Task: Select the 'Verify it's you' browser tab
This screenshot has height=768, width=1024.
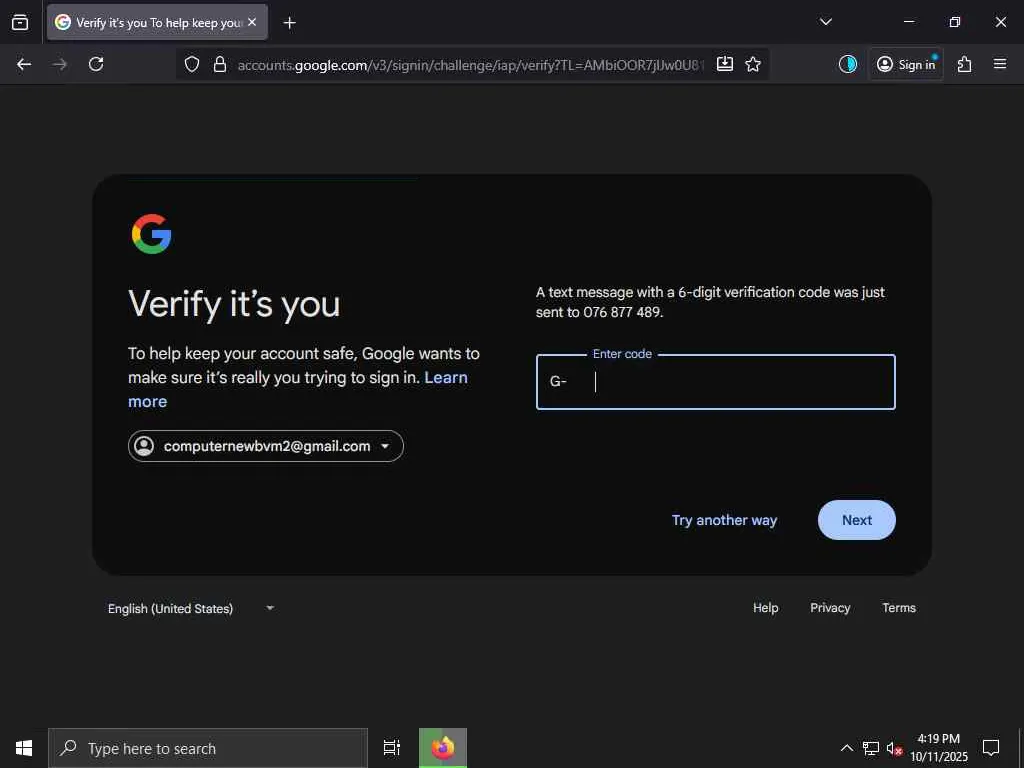Action: click(x=157, y=22)
